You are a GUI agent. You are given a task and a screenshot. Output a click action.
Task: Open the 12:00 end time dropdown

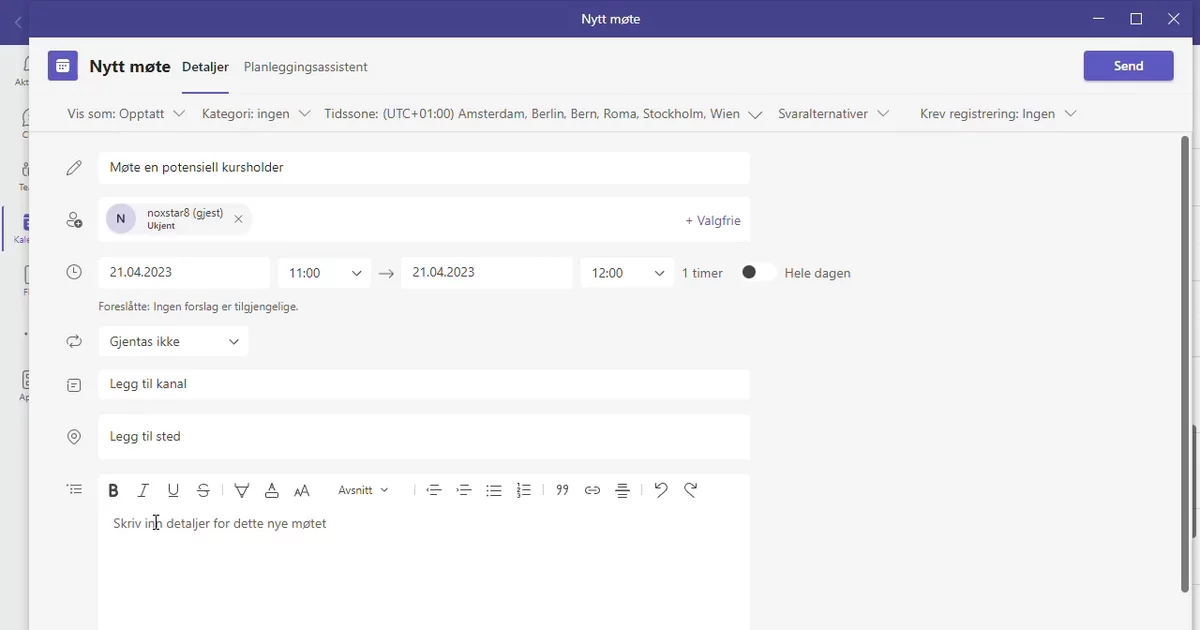pos(627,273)
